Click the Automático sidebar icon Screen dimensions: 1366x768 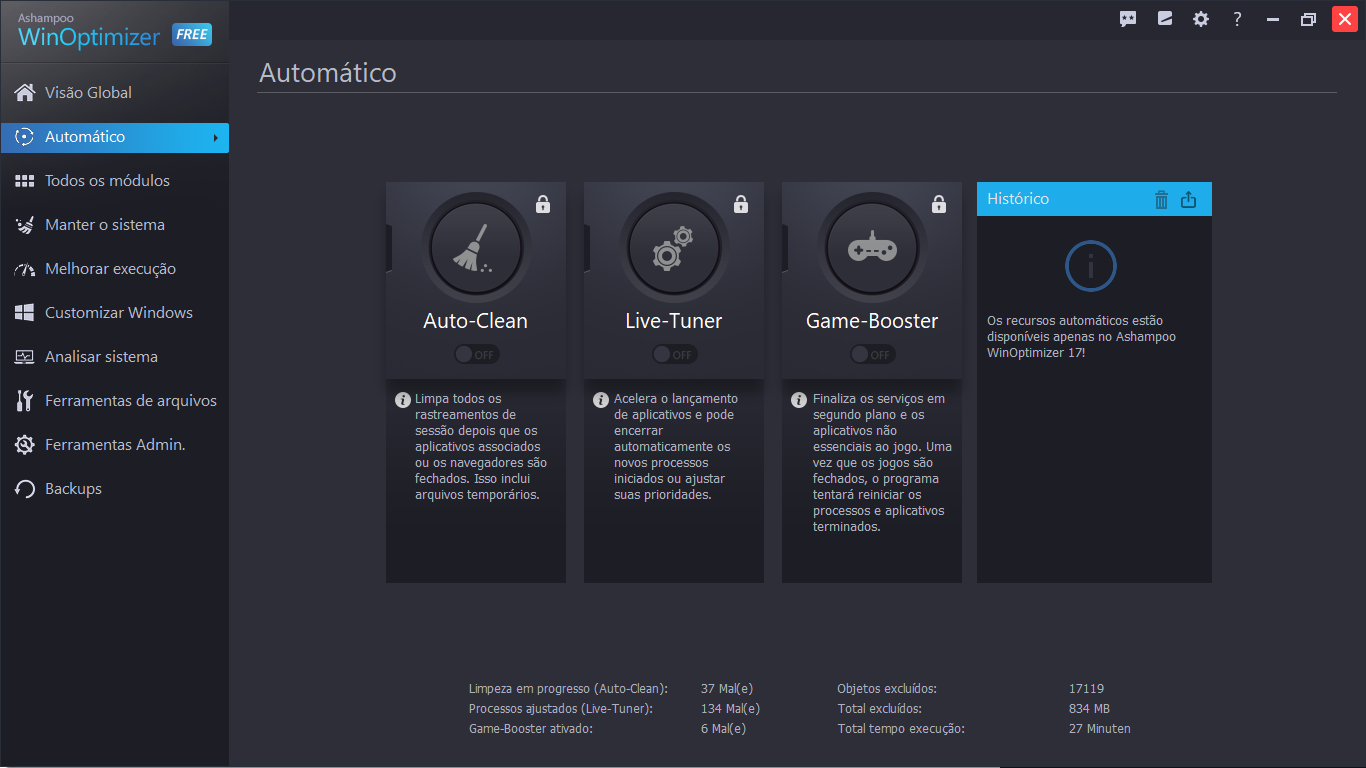point(25,137)
